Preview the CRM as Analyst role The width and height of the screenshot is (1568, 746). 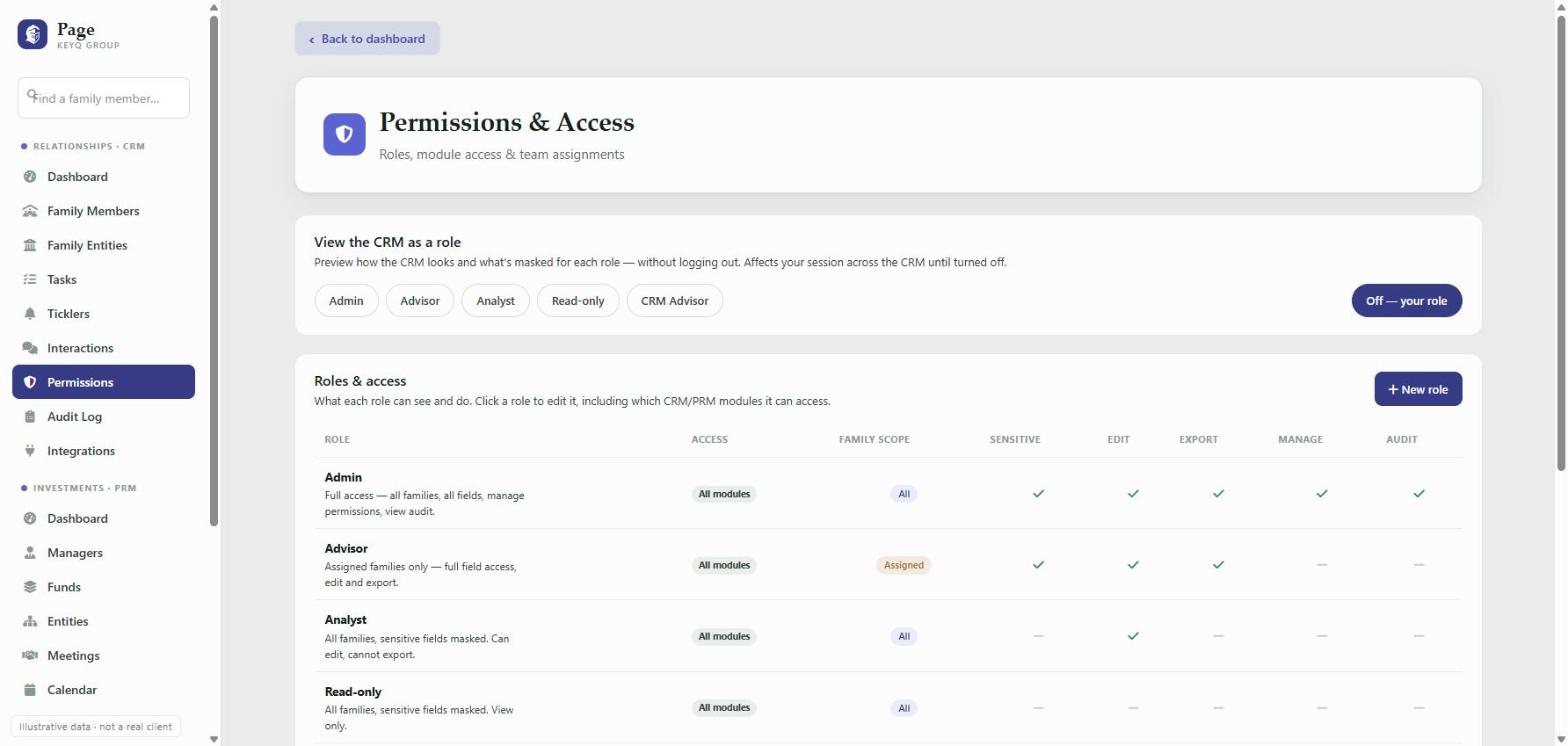click(496, 301)
